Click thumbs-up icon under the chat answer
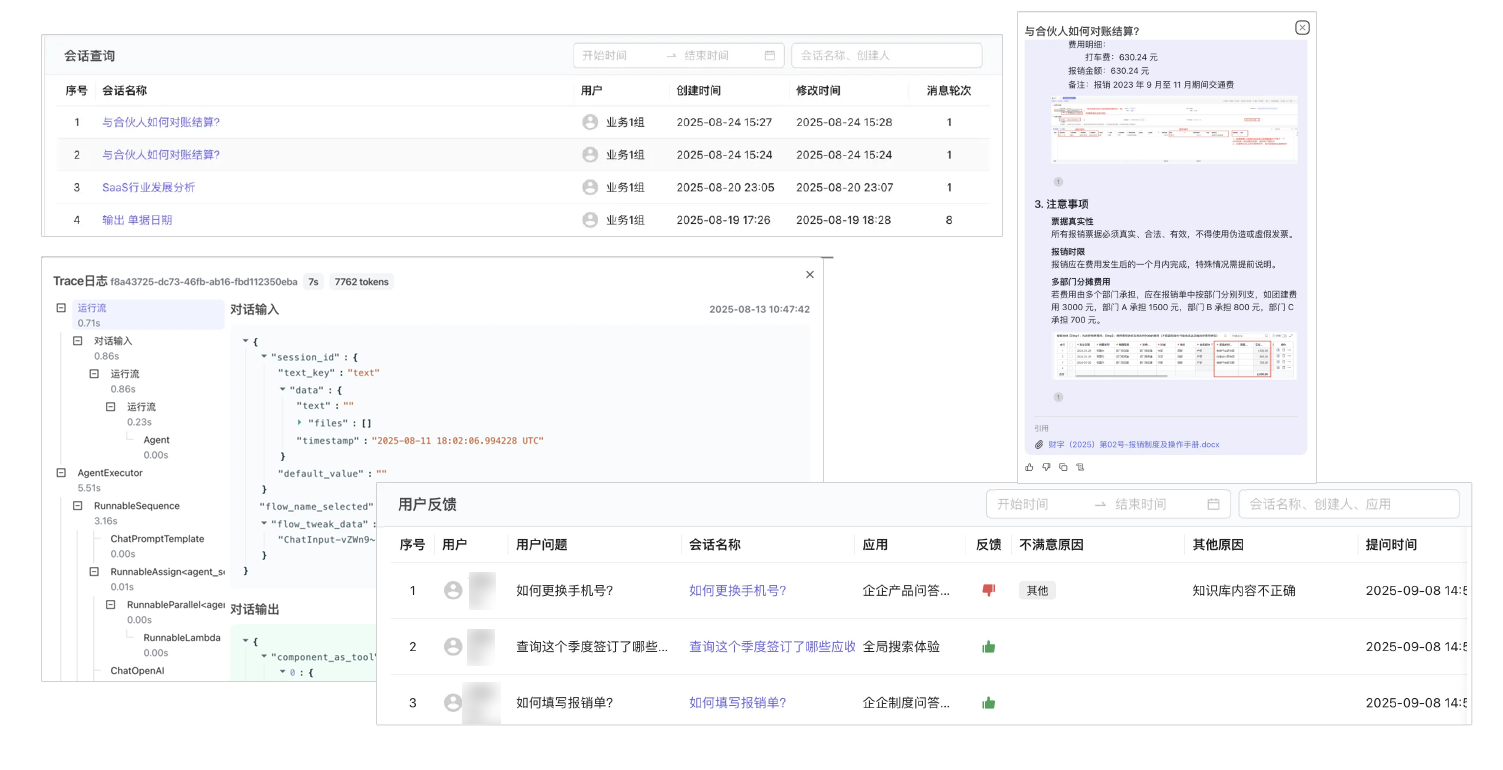The image size is (1503, 770). click(x=1030, y=467)
